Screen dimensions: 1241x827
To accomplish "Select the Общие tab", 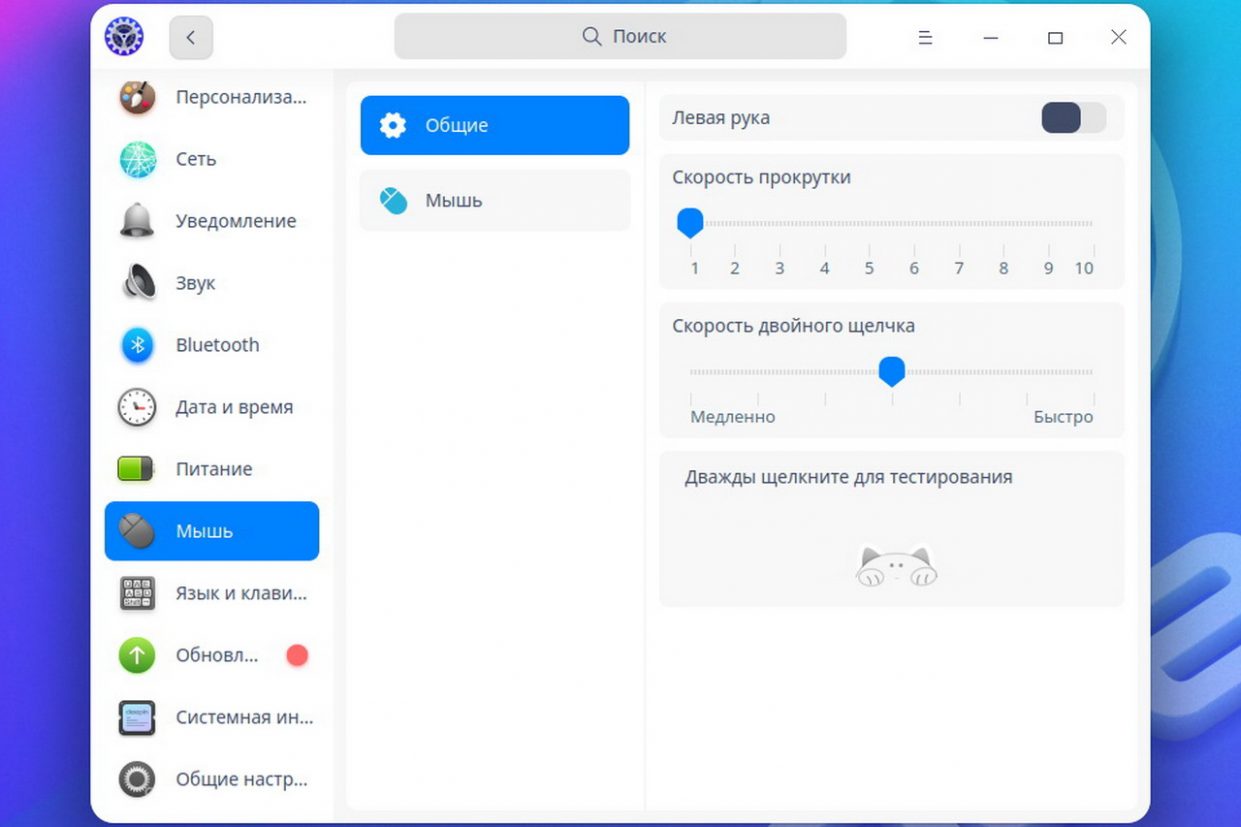I will click(x=494, y=125).
